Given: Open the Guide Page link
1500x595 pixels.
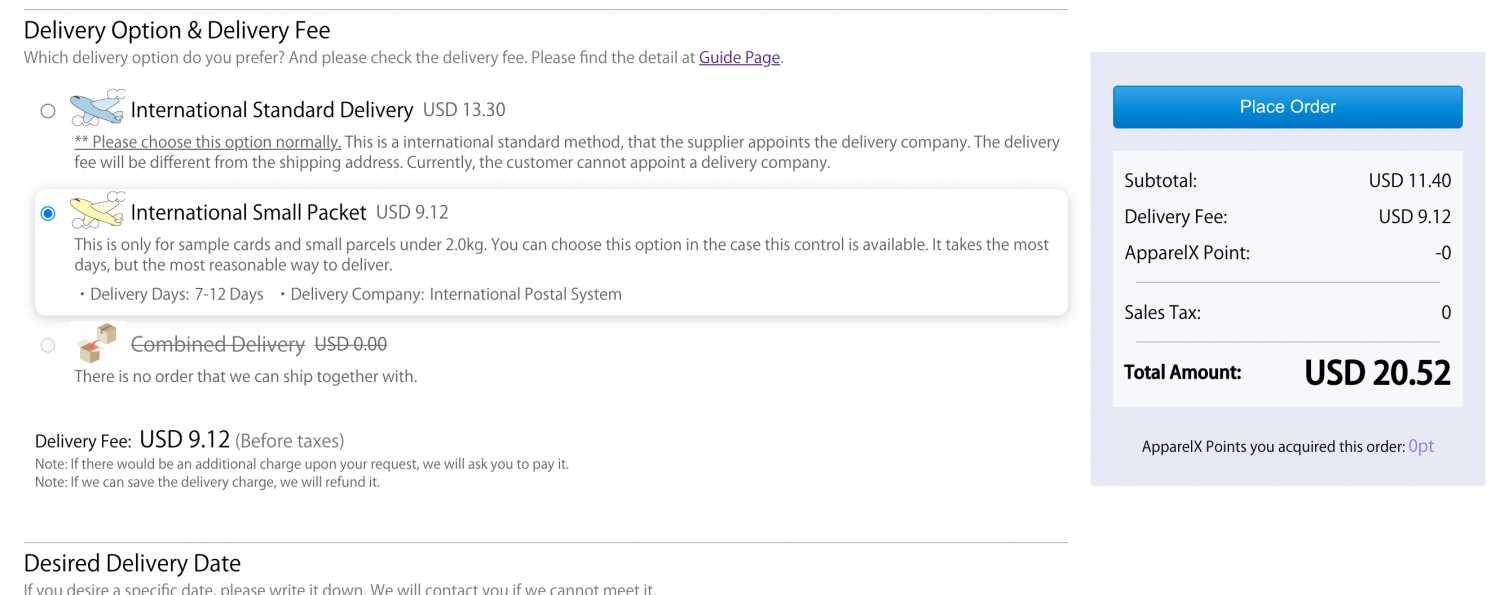Looking at the screenshot, I should coord(739,58).
